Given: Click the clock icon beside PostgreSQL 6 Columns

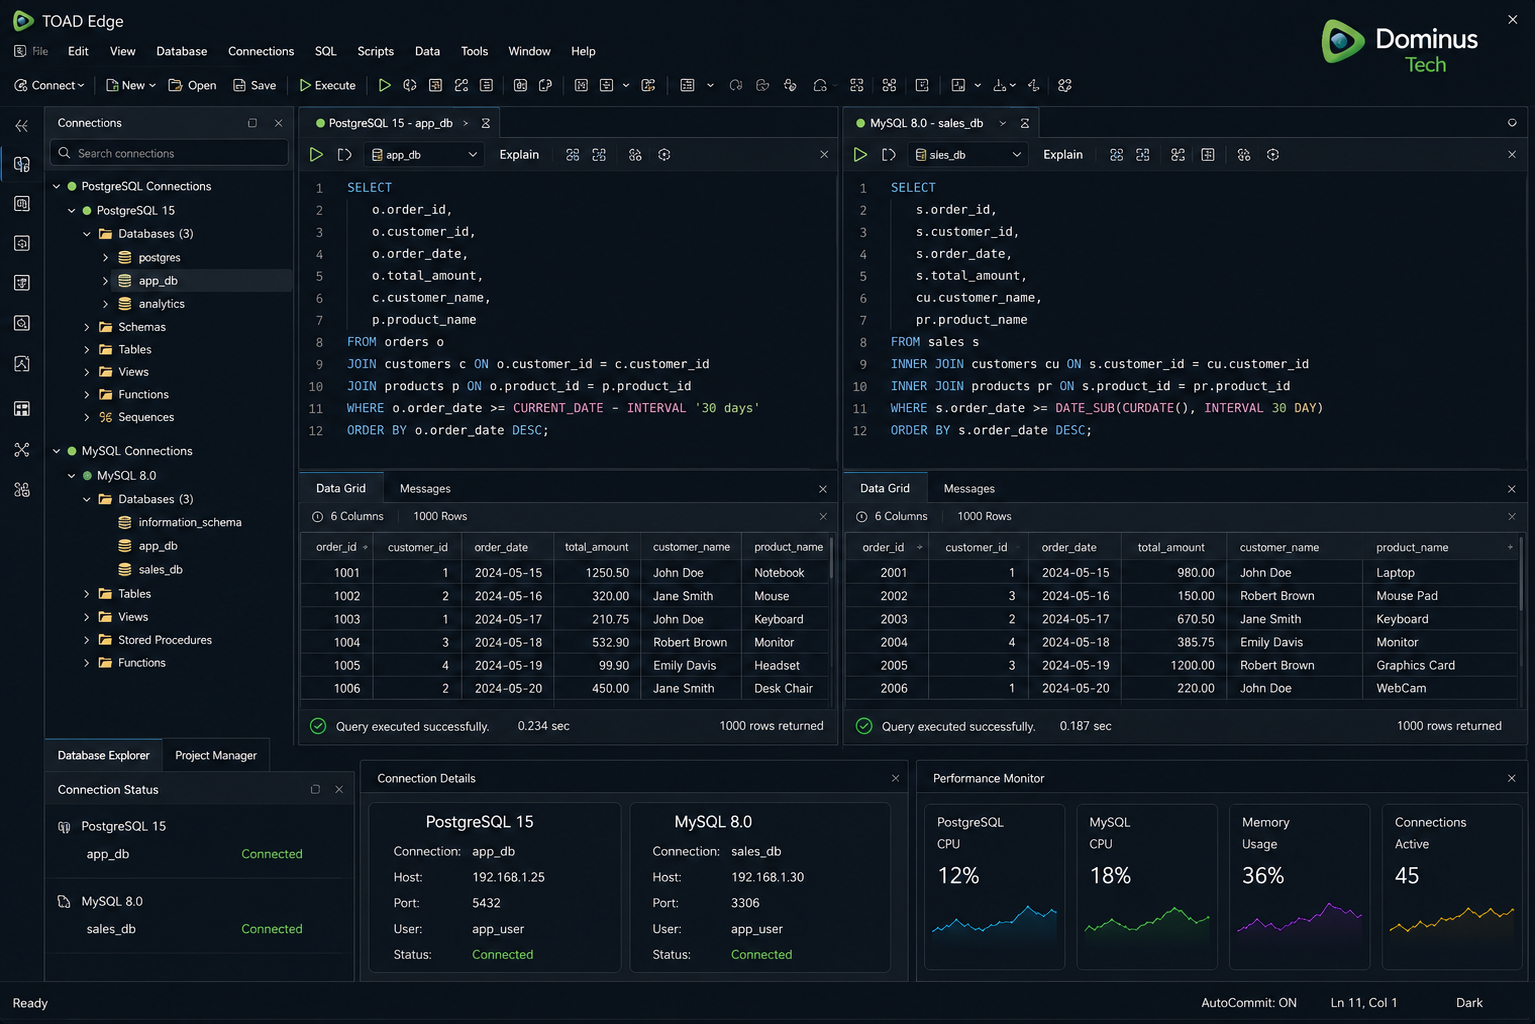Looking at the screenshot, I should (317, 517).
